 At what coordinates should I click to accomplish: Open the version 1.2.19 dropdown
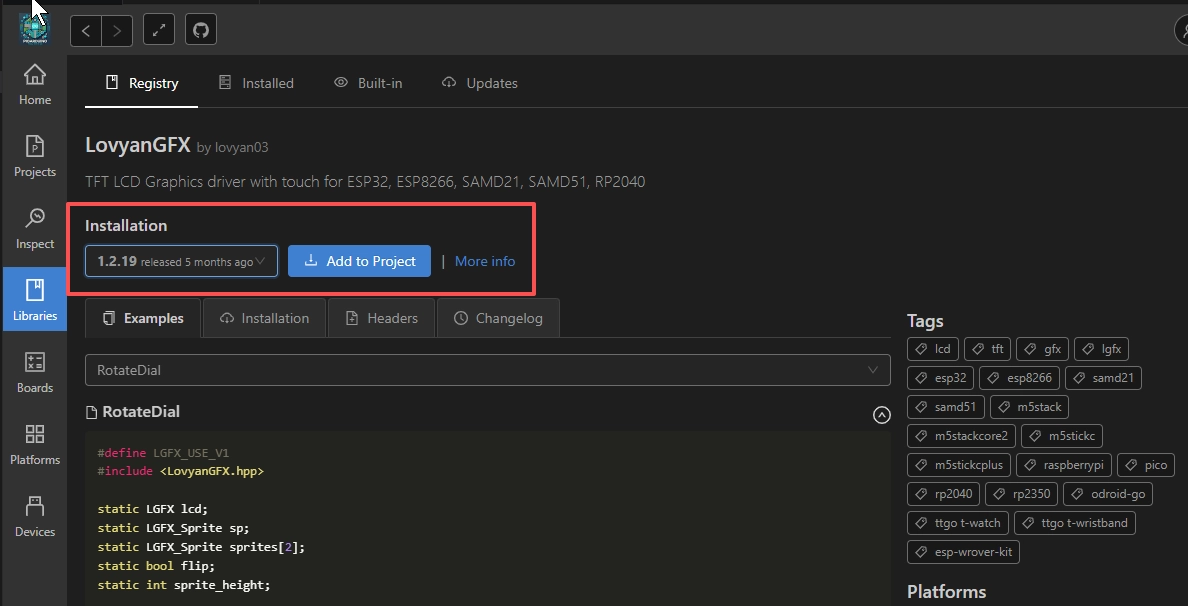181,261
